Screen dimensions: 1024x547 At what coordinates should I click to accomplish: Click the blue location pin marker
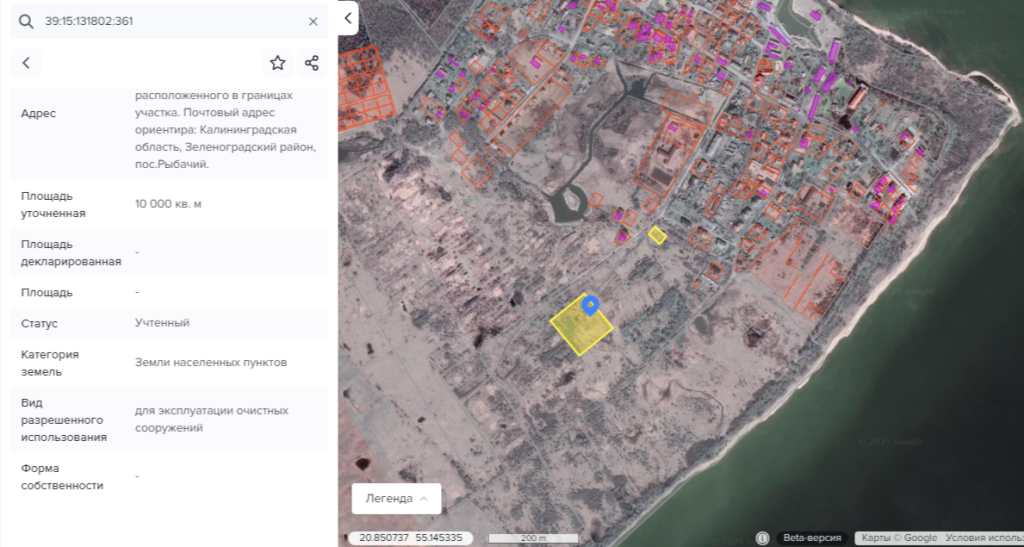[590, 305]
